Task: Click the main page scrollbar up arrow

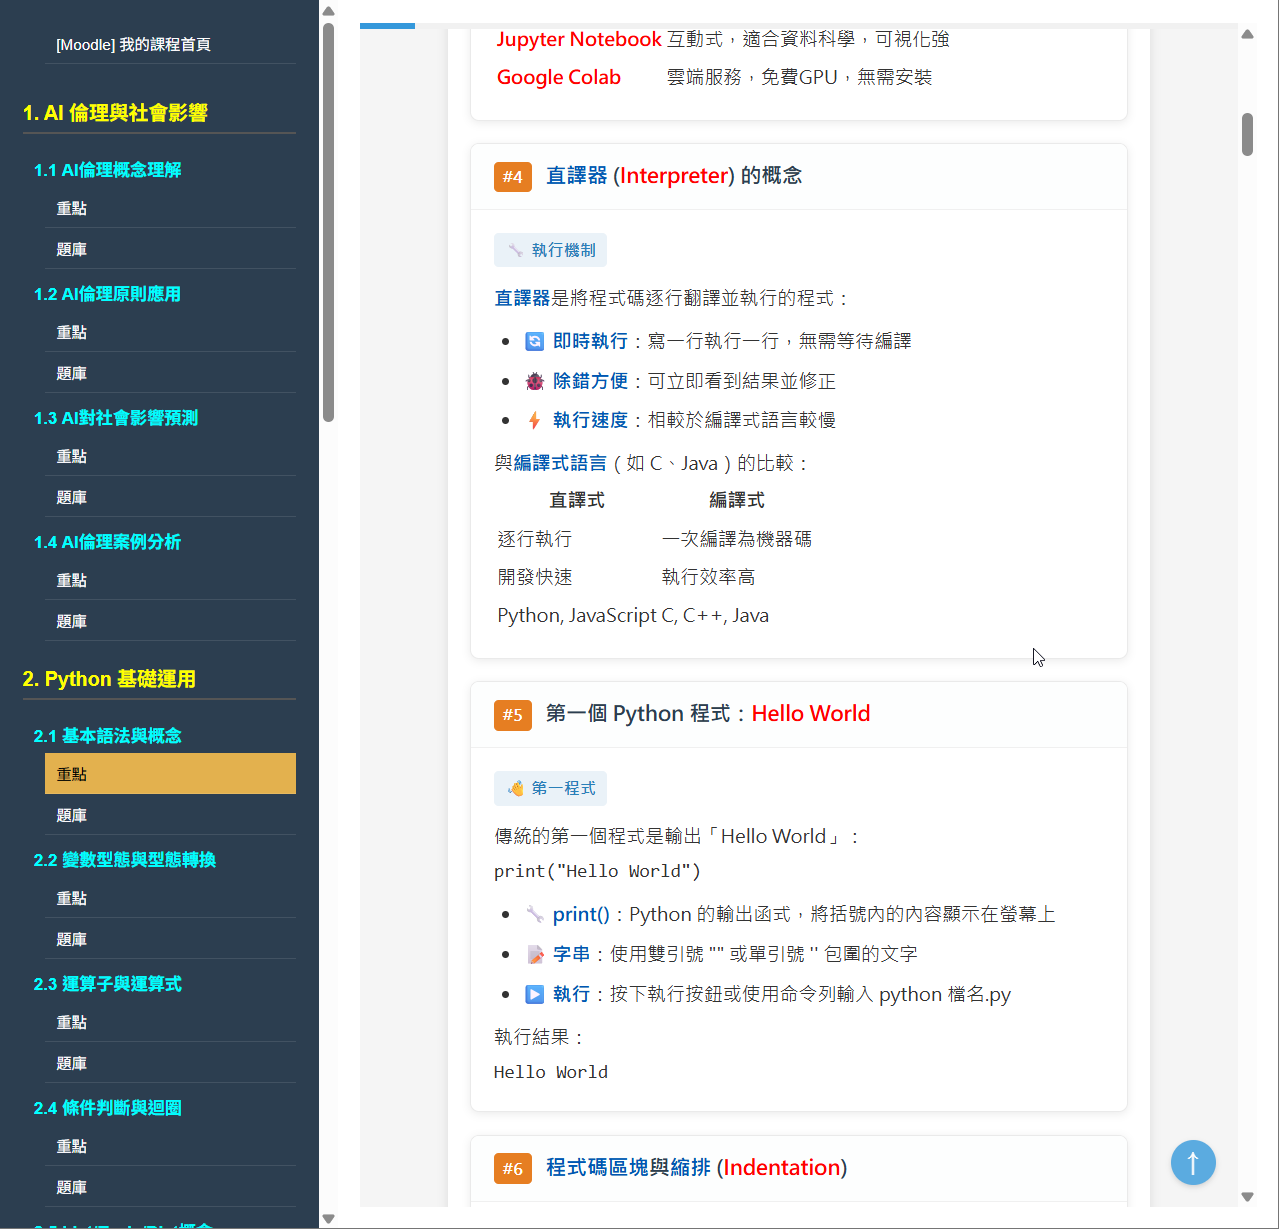Action: click(x=1247, y=34)
